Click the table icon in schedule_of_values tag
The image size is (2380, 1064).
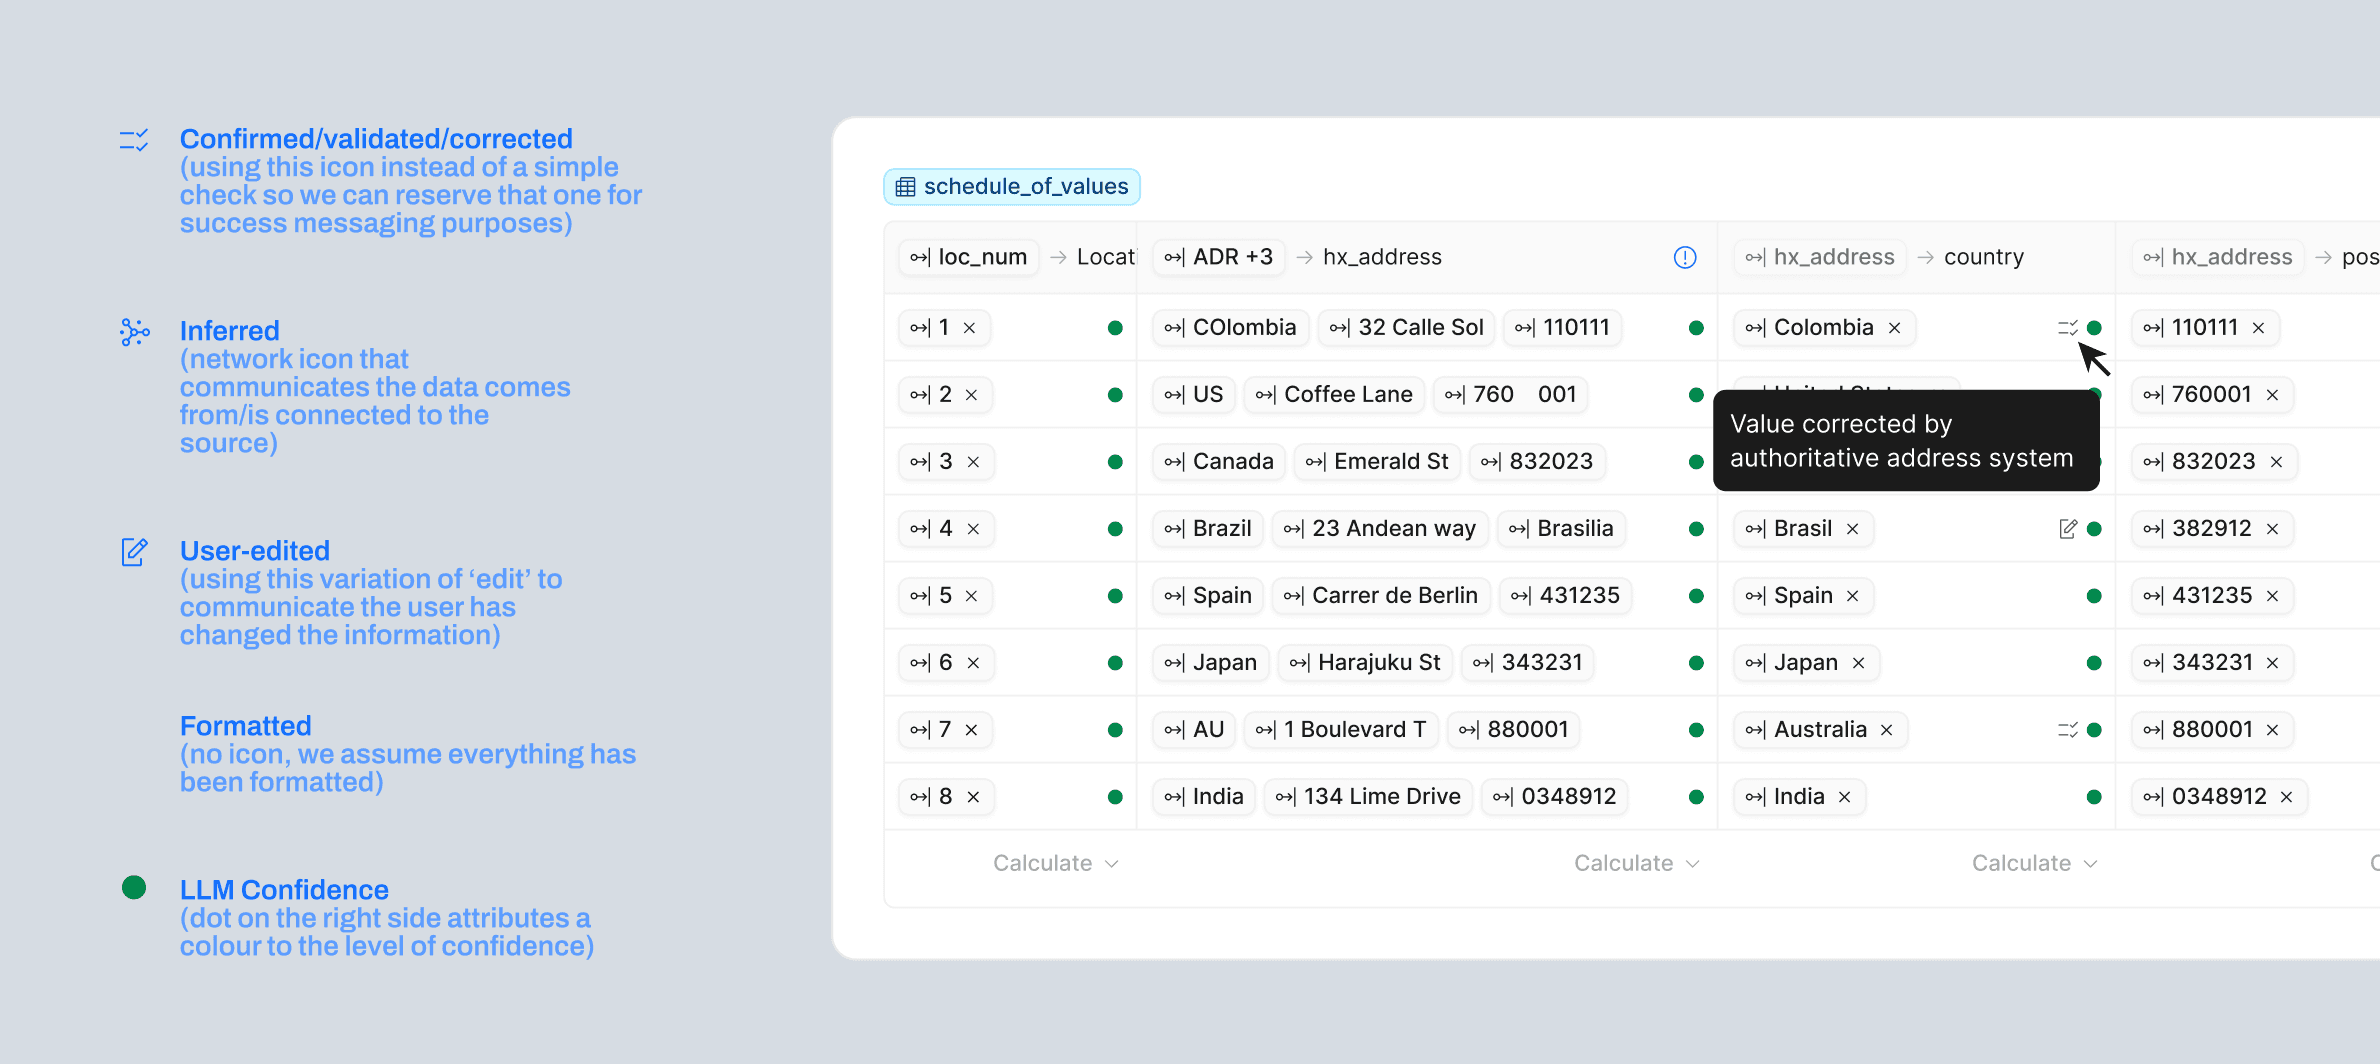pyautogui.click(x=905, y=187)
